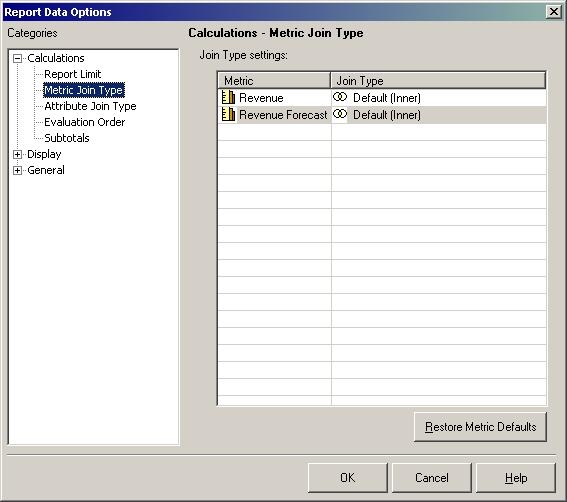
Task: Open Revenue Forecast Default (Inner) join dropdown
Action: tap(387, 115)
